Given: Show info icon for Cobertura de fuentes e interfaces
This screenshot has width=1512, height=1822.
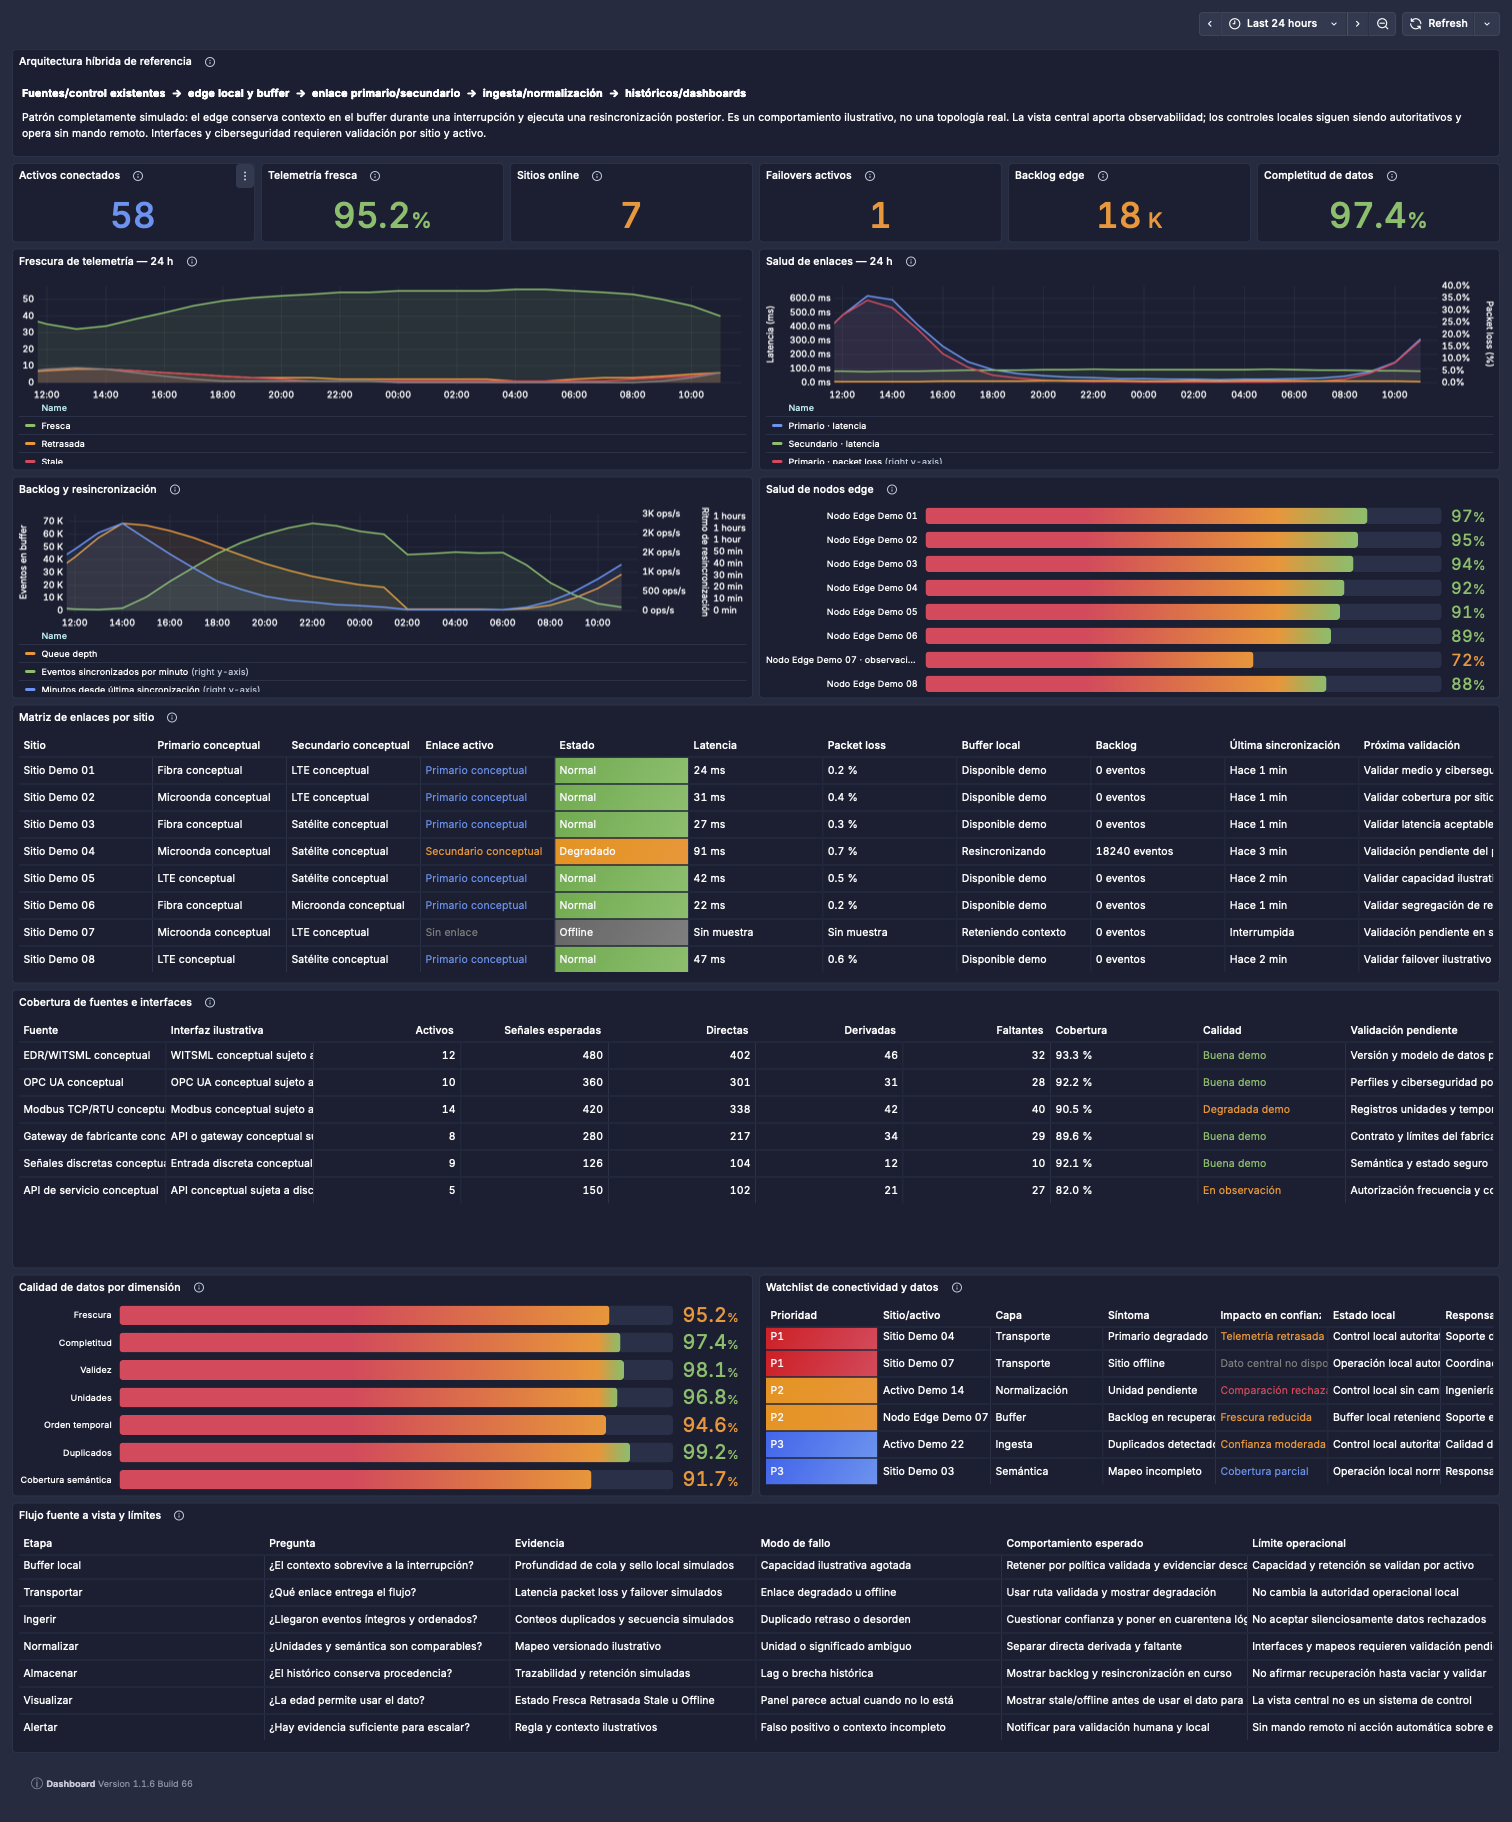Looking at the screenshot, I should (210, 1003).
